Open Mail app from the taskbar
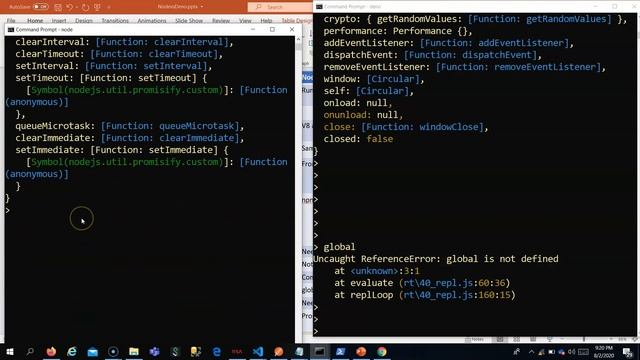The image size is (640, 360). point(93,351)
